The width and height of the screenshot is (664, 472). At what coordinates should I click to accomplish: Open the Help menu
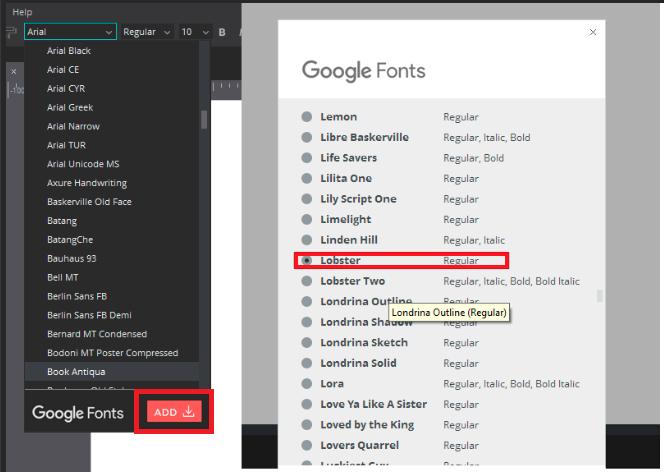click(x=22, y=11)
